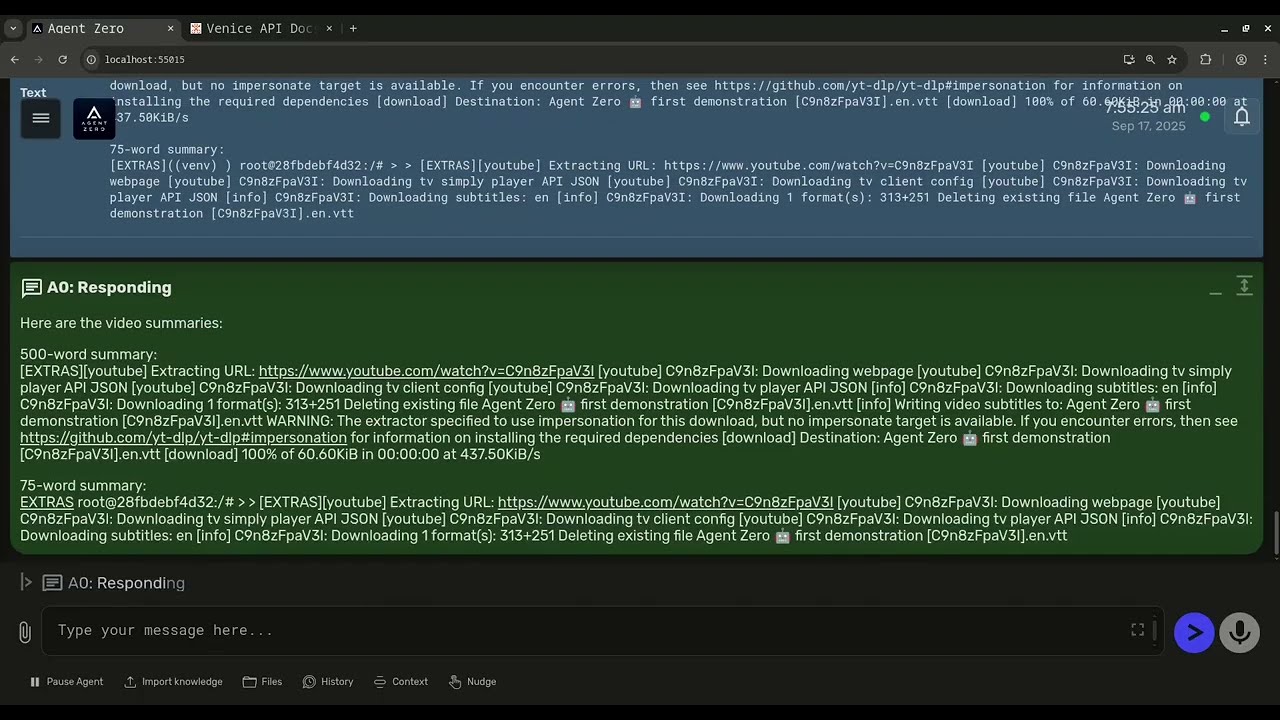The height and width of the screenshot is (720, 1280).
Task: Expand the message input to fullscreen
Action: [x=1137, y=629]
